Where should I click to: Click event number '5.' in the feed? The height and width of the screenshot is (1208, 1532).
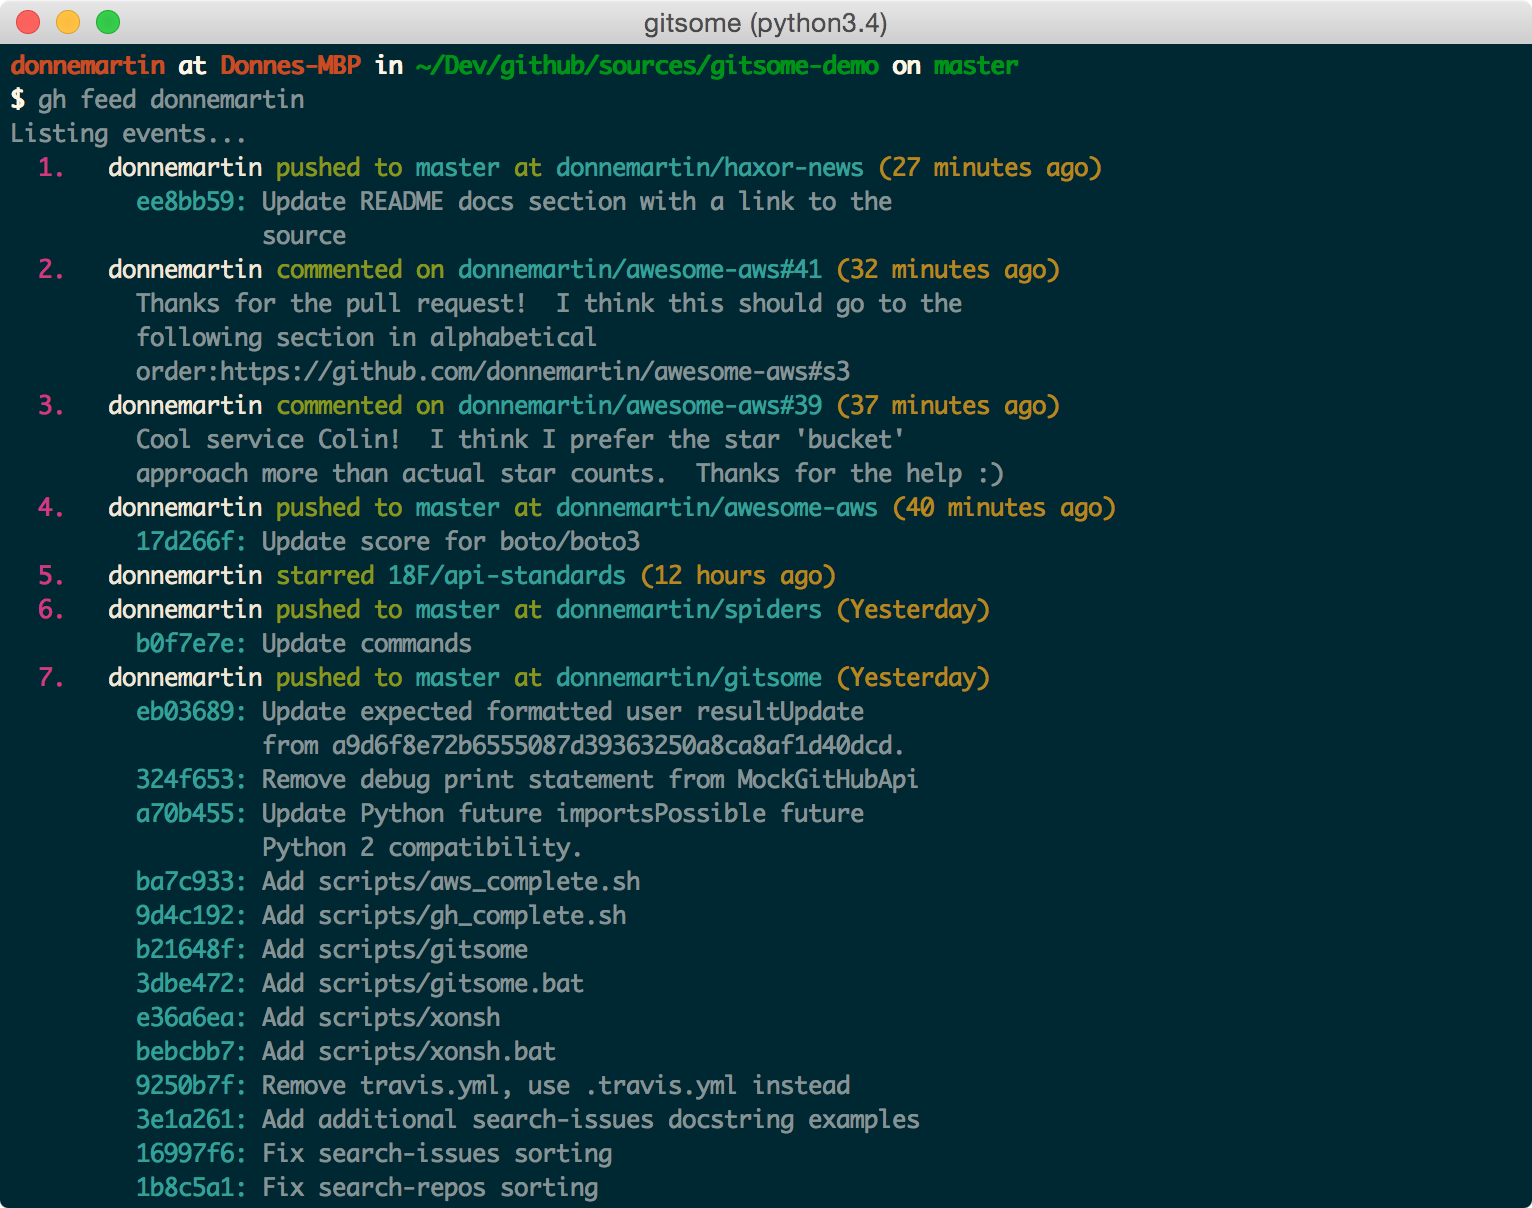(x=51, y=576)
